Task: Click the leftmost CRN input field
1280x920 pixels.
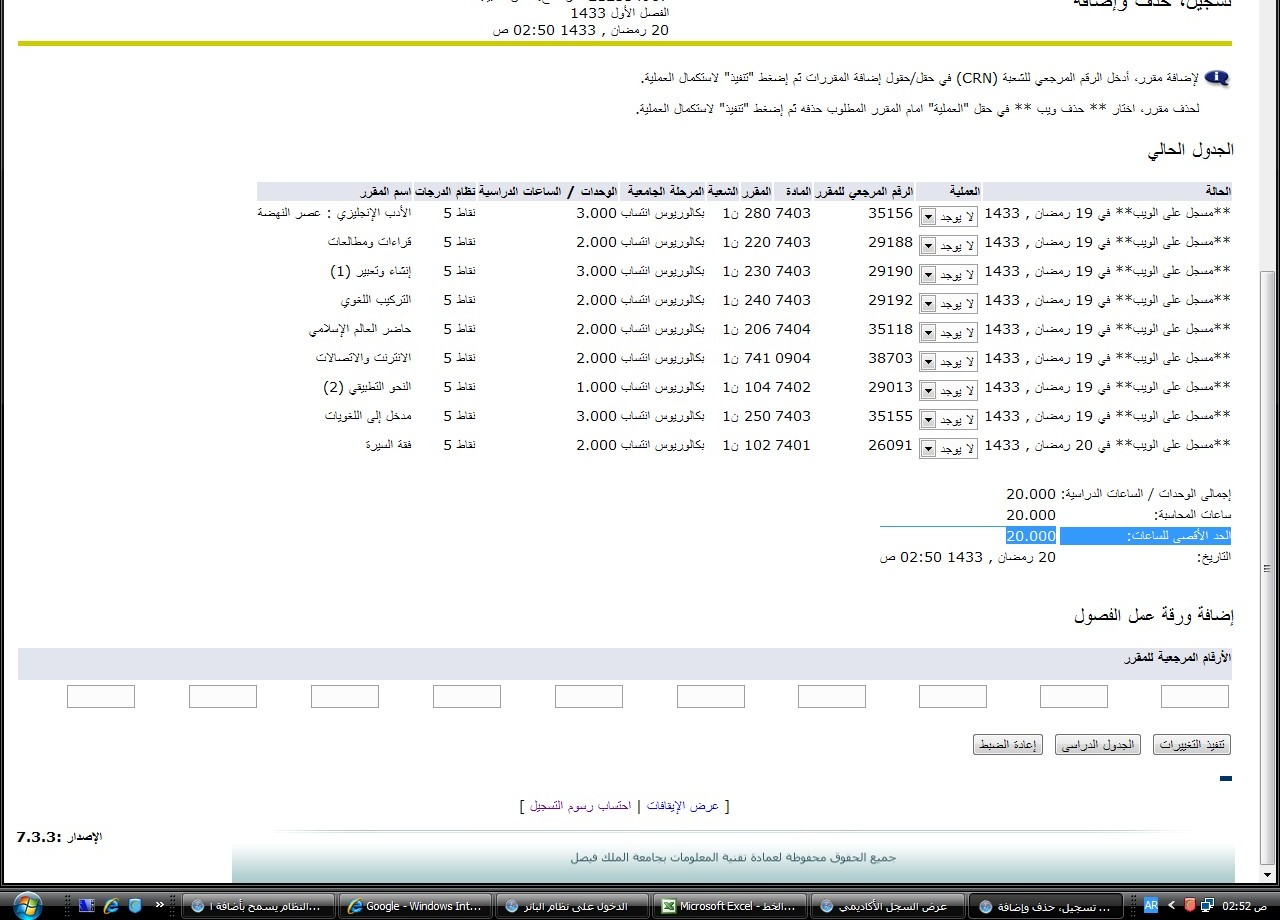Action: point(101,696)
